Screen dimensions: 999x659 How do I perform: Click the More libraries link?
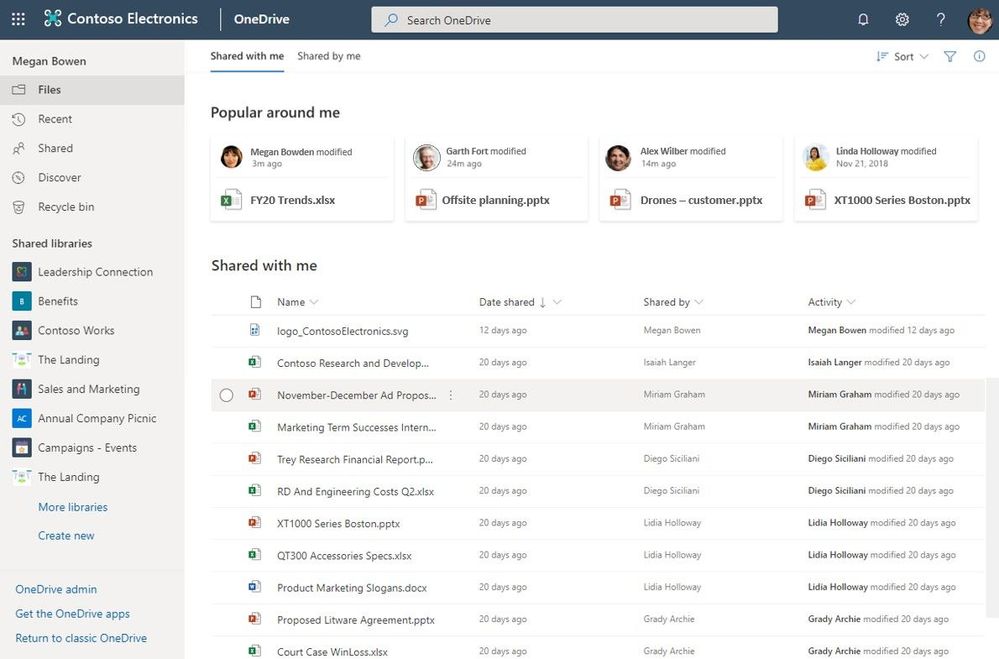[73, 507]
